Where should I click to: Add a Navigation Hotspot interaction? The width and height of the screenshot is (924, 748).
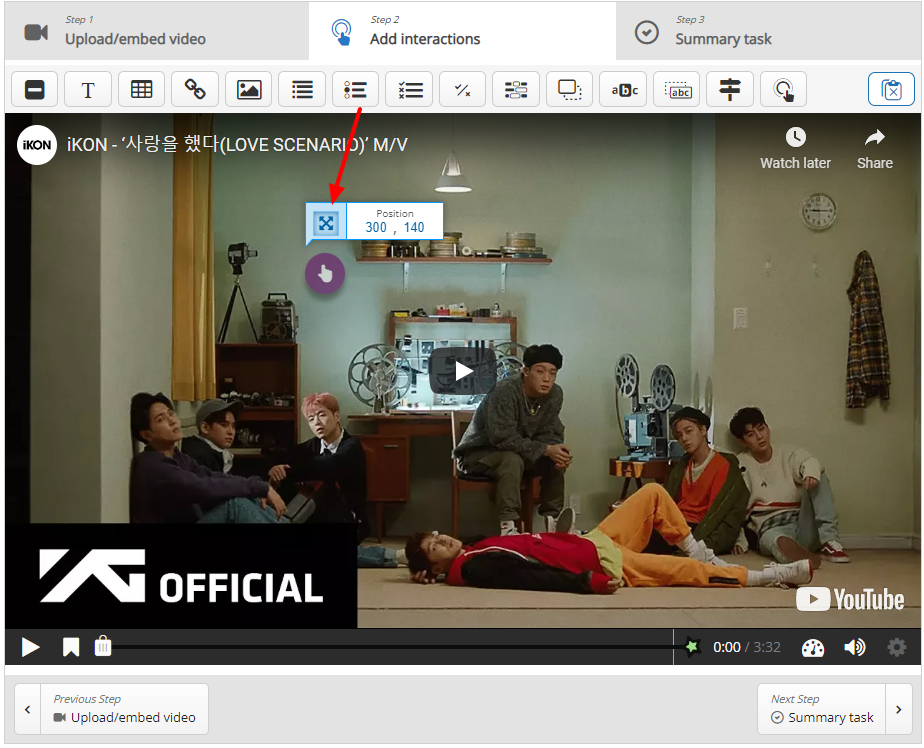point(784,90)
